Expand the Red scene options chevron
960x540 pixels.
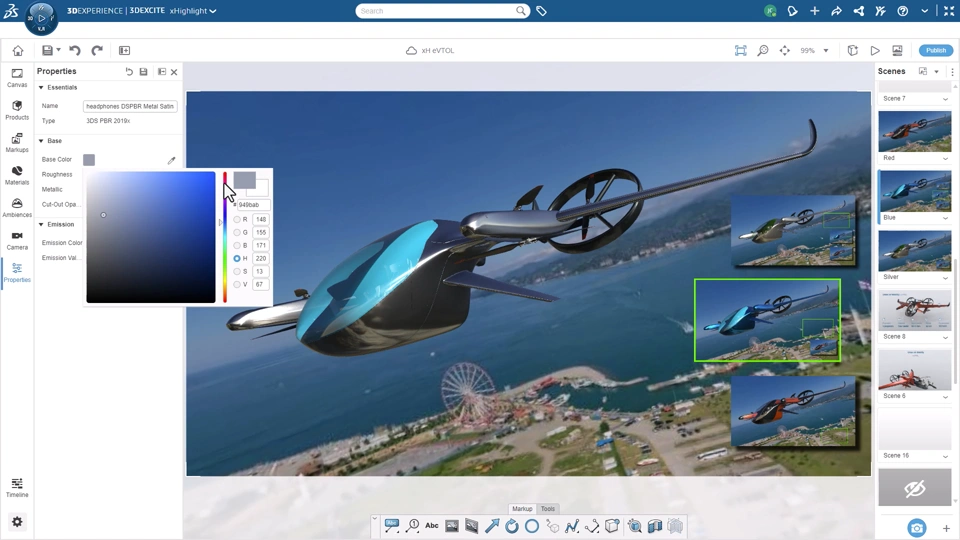[x=945, y=159]
